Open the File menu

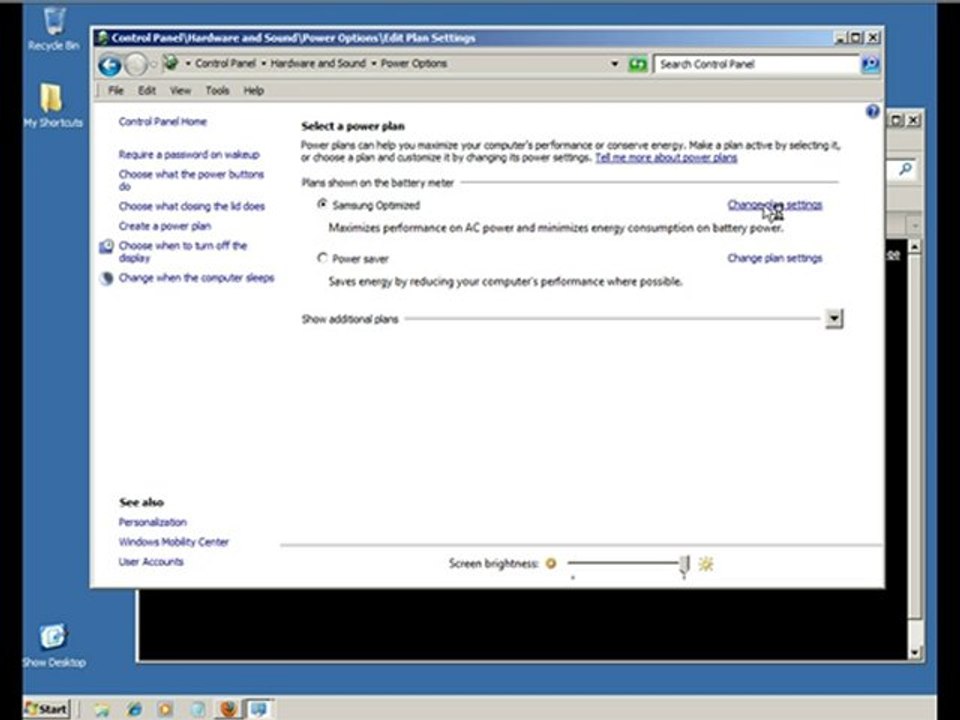[116, 91]
